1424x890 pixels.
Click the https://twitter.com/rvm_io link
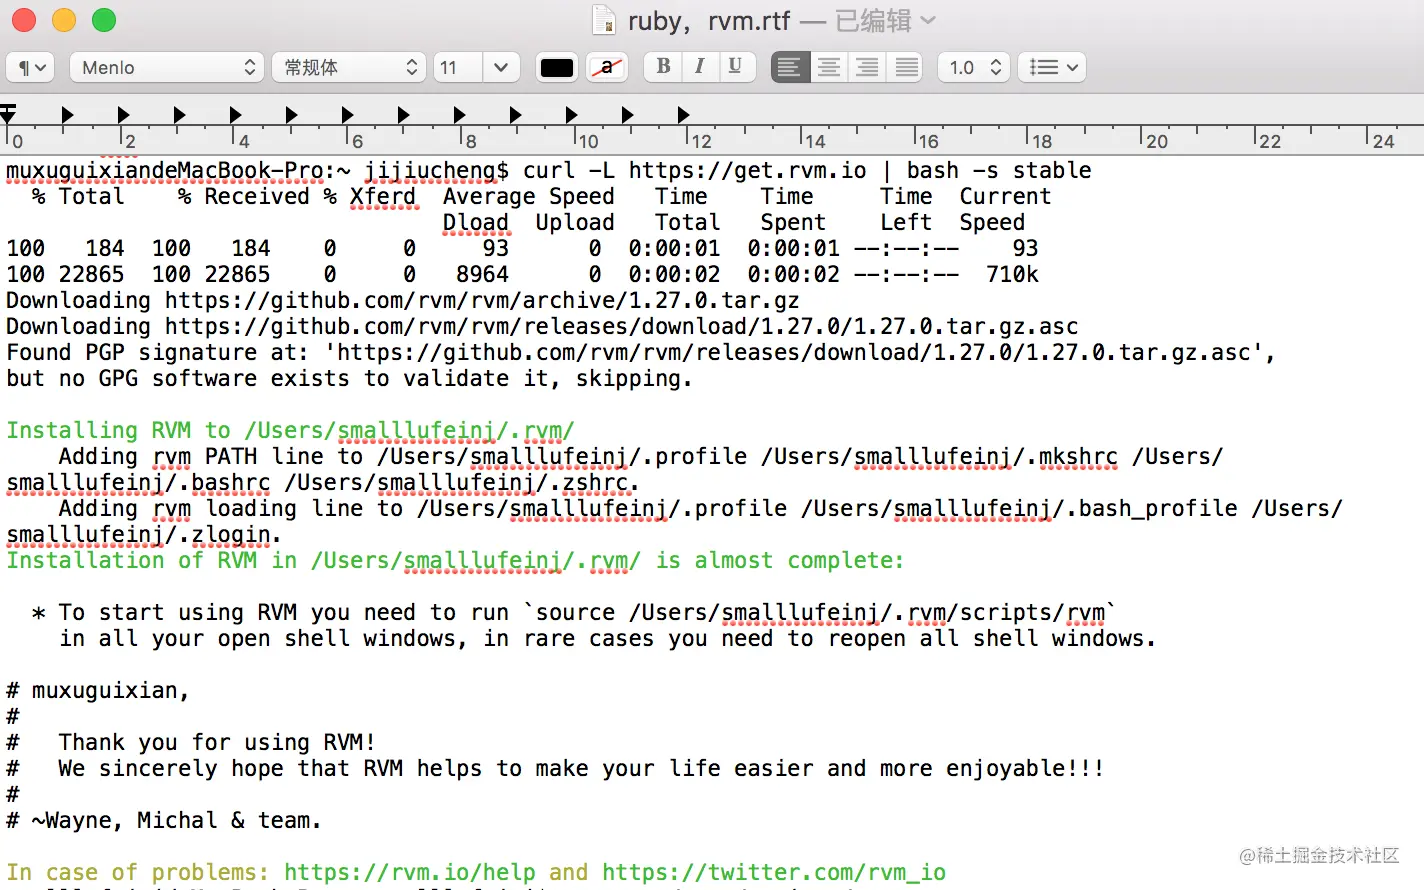[x=772, y=871]
